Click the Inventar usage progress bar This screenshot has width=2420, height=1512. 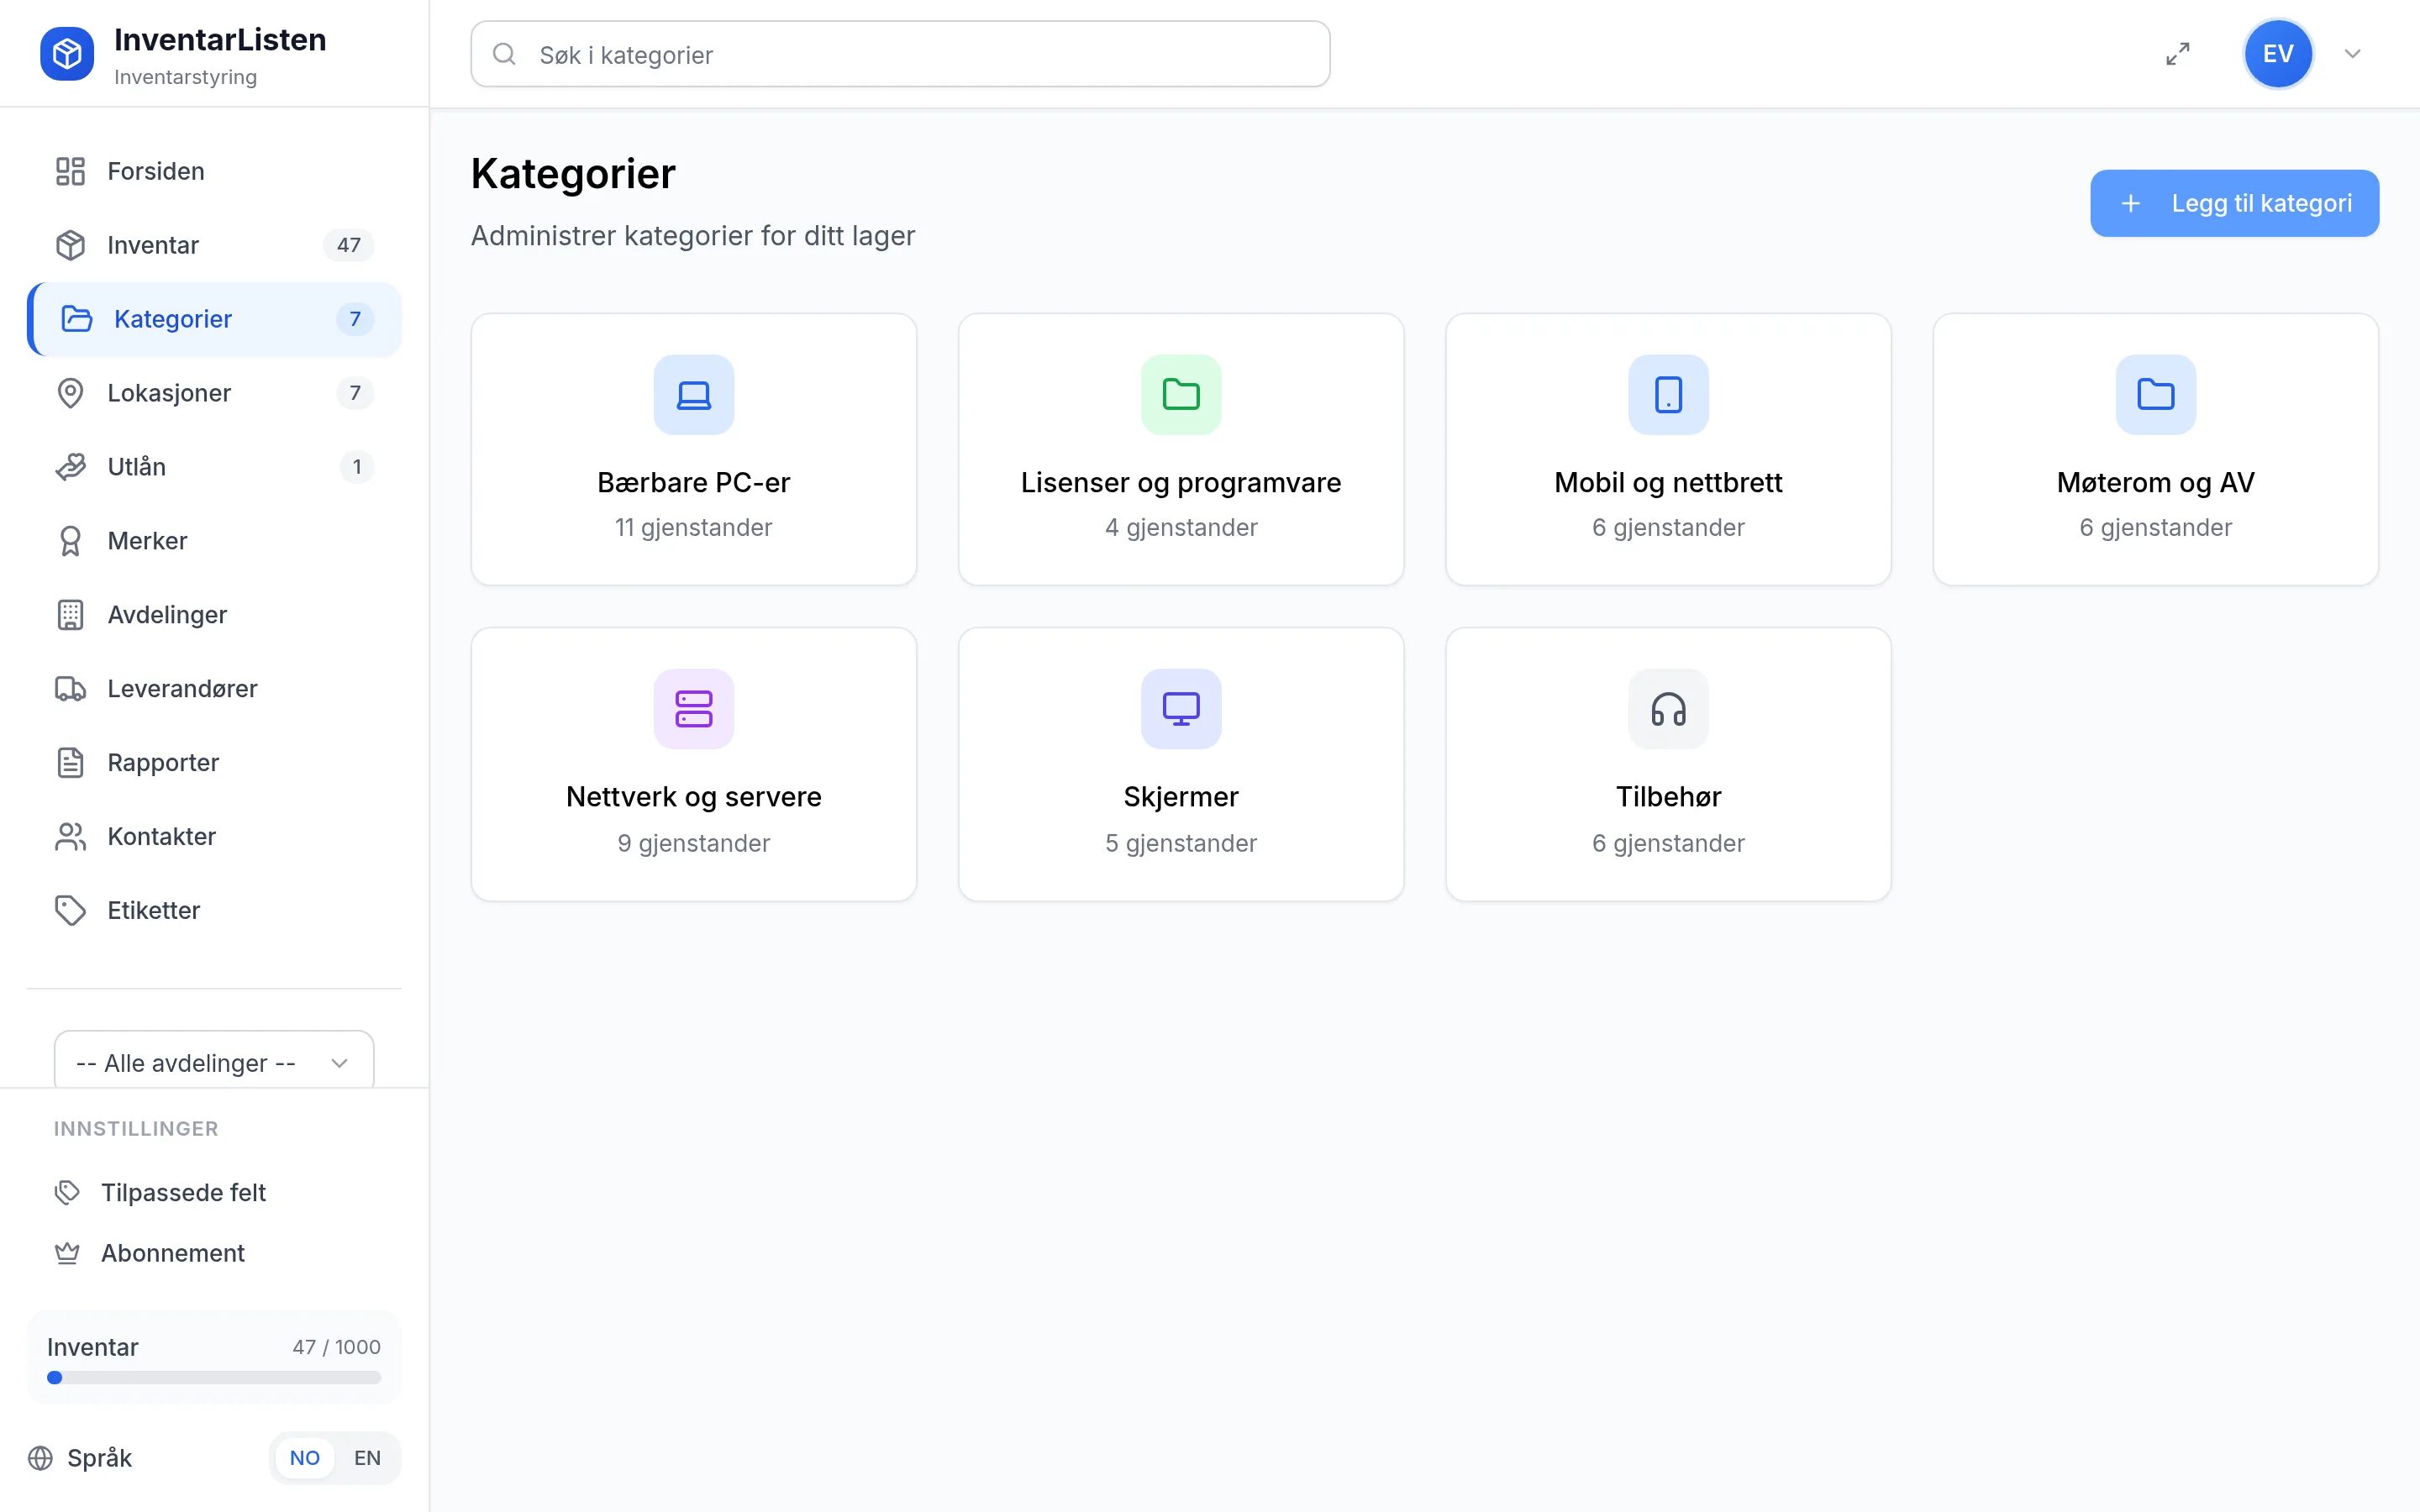click(214, 1378)
